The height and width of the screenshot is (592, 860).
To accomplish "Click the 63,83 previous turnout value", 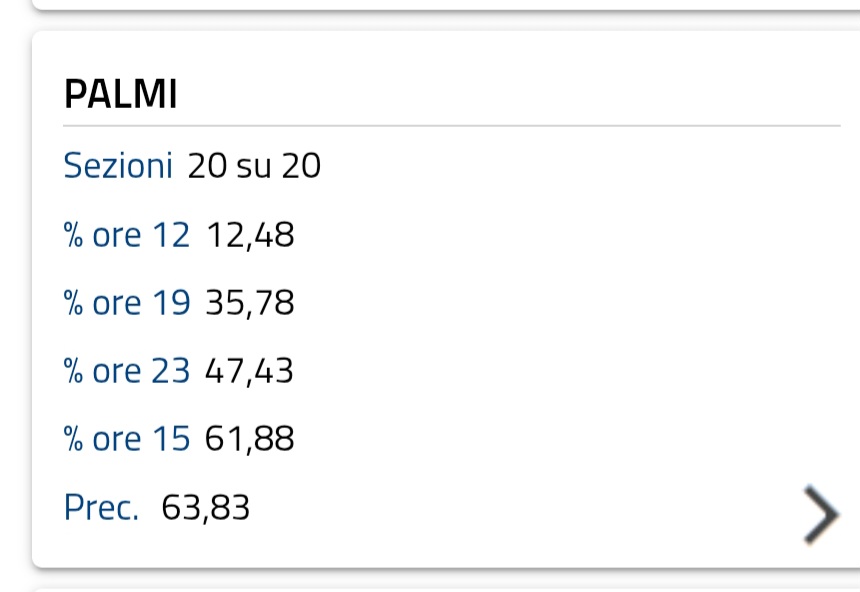I will tap(206, 508).
